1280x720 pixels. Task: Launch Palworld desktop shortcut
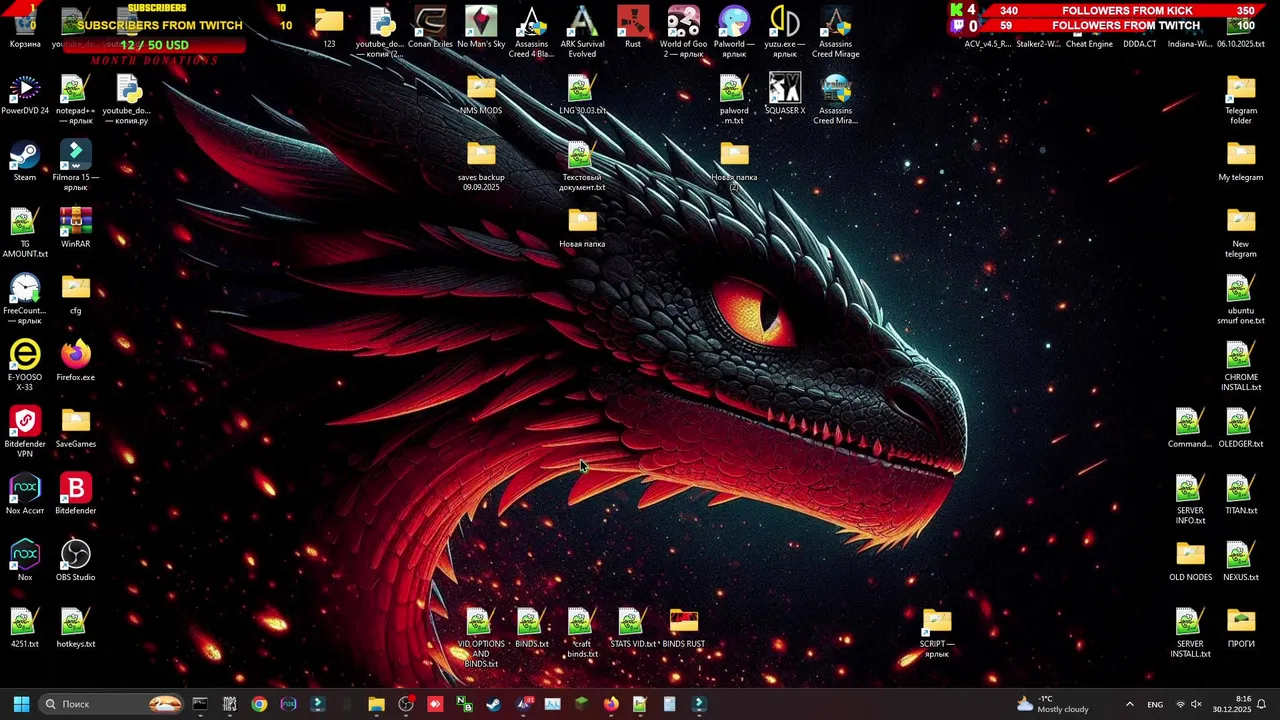coord(734,32)
